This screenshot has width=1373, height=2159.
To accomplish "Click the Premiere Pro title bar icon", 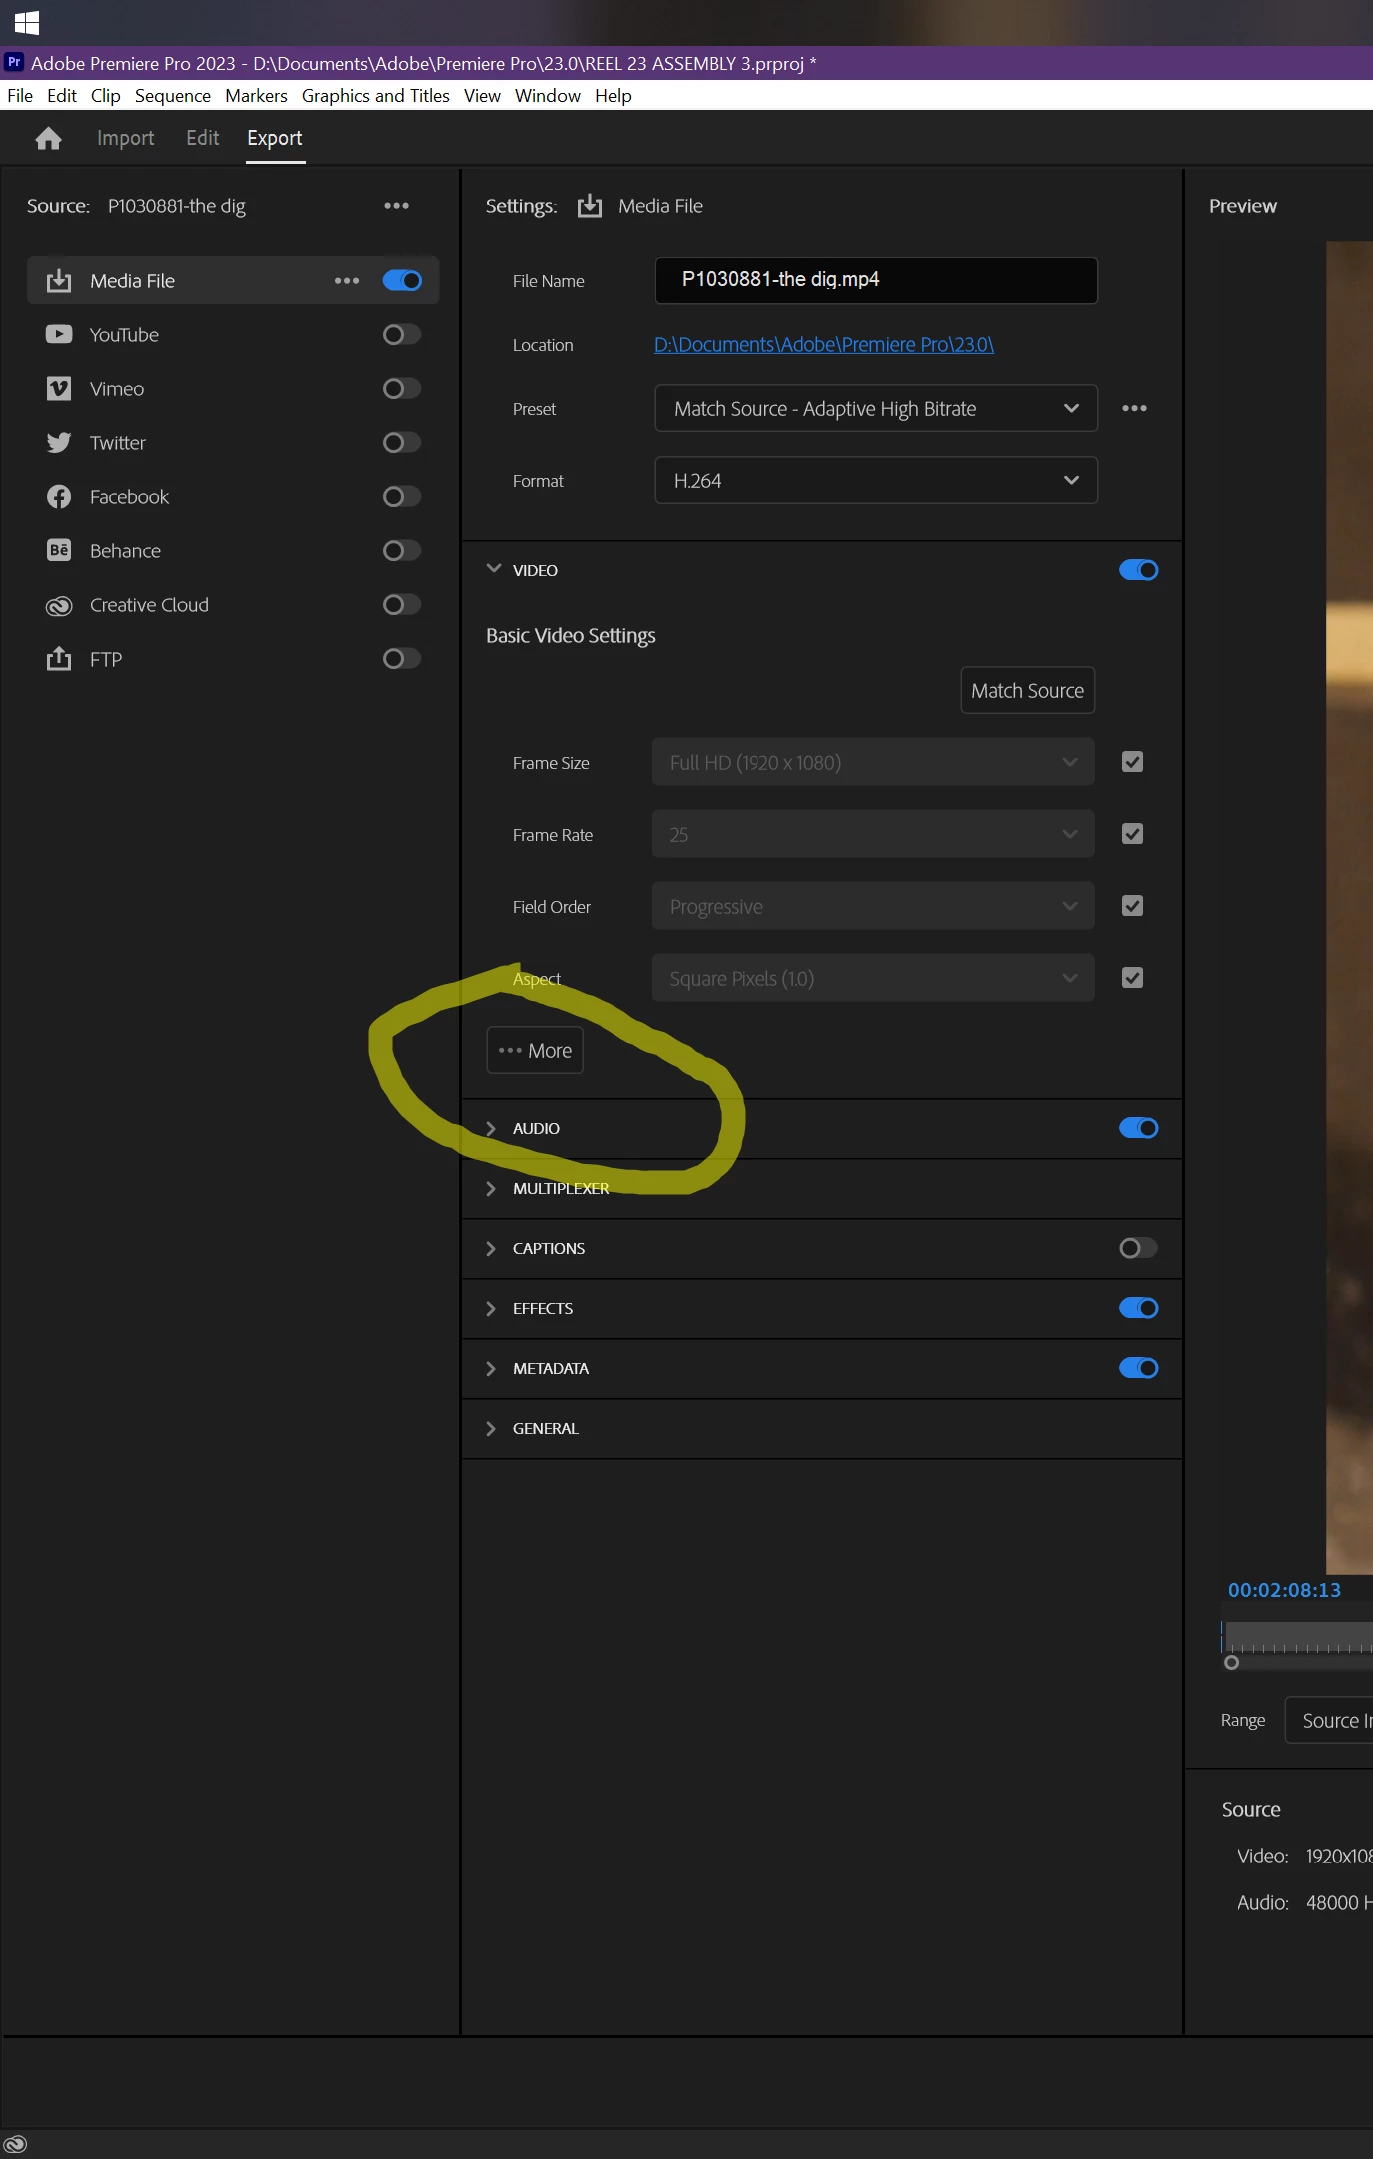I will [14, 62].
